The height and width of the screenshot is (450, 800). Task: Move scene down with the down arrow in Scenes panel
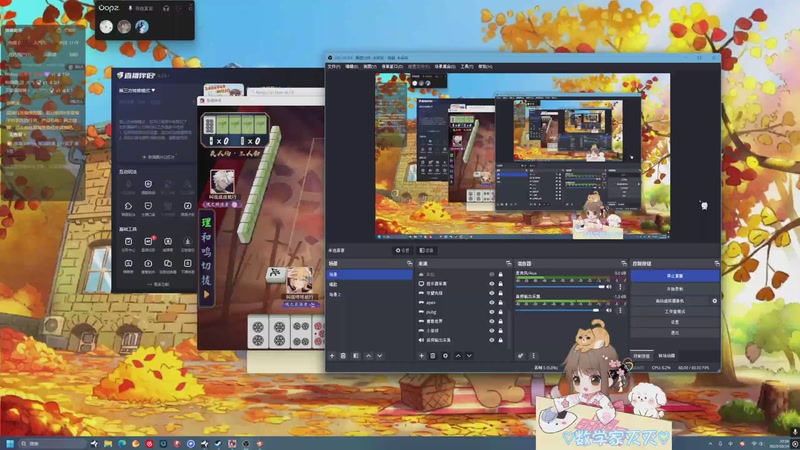380,356
